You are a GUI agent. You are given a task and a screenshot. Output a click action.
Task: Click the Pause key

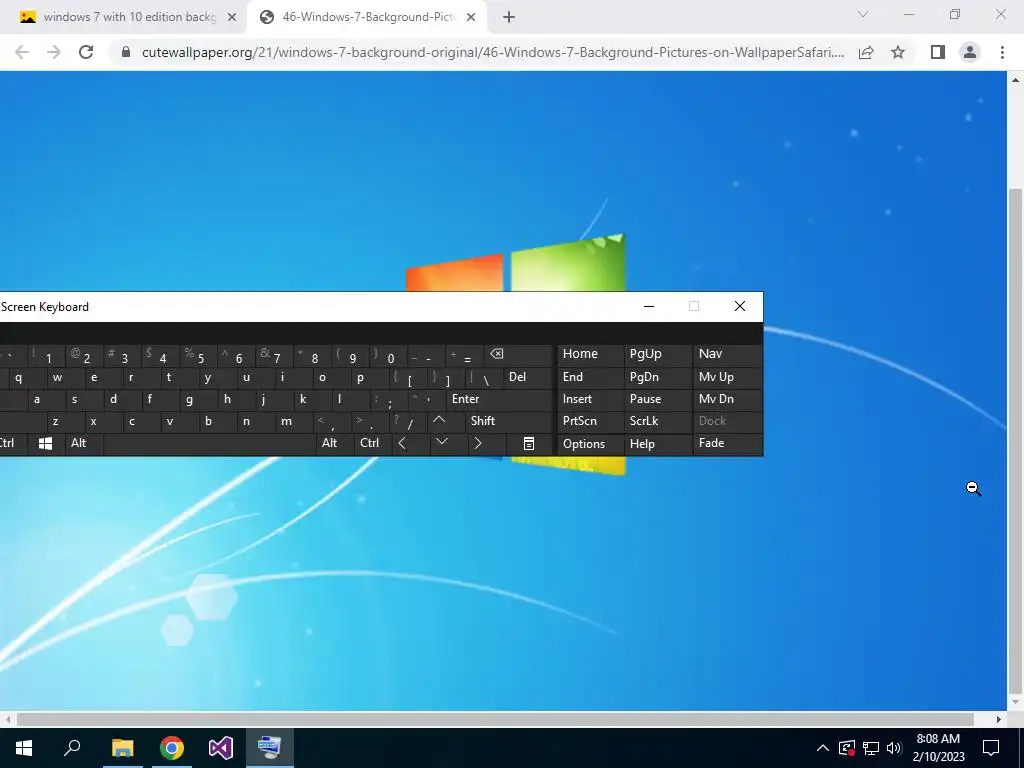coord(658,399)
